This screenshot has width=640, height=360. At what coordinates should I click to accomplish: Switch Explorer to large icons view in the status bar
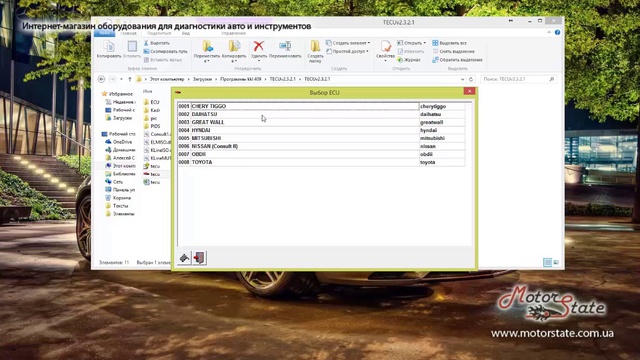click(x=556, y=262)
